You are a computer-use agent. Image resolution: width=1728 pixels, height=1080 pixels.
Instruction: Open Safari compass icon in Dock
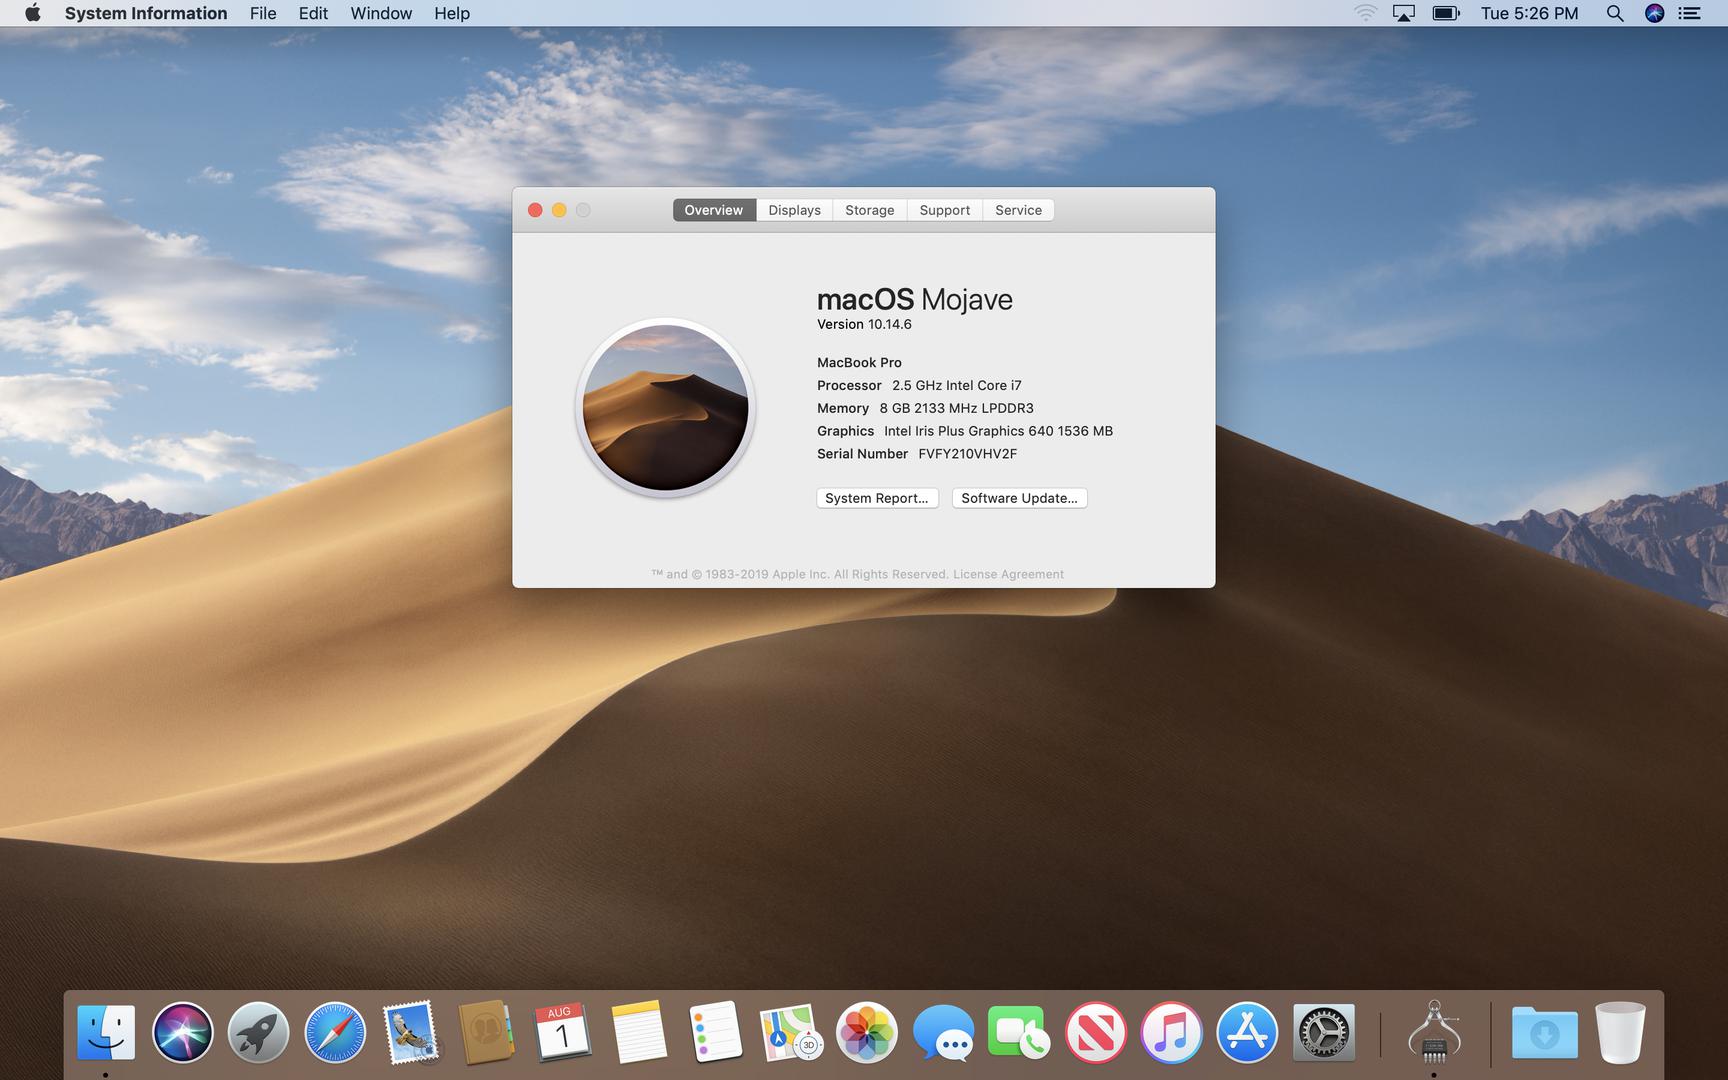pos(335,1032)
